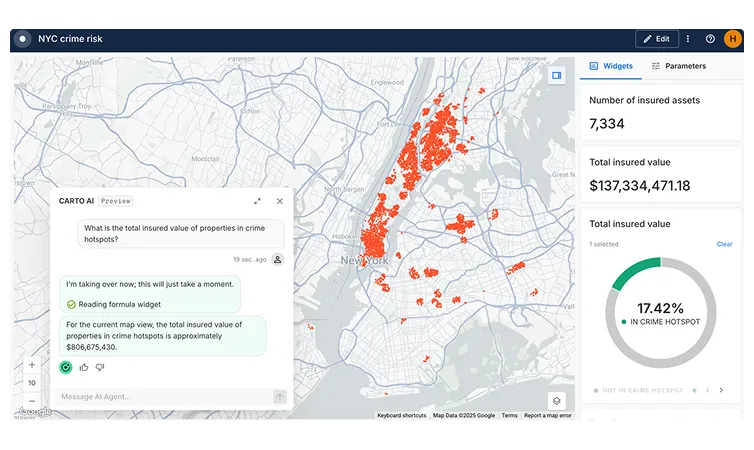Go to next legend page arrow

pos(721,390)
